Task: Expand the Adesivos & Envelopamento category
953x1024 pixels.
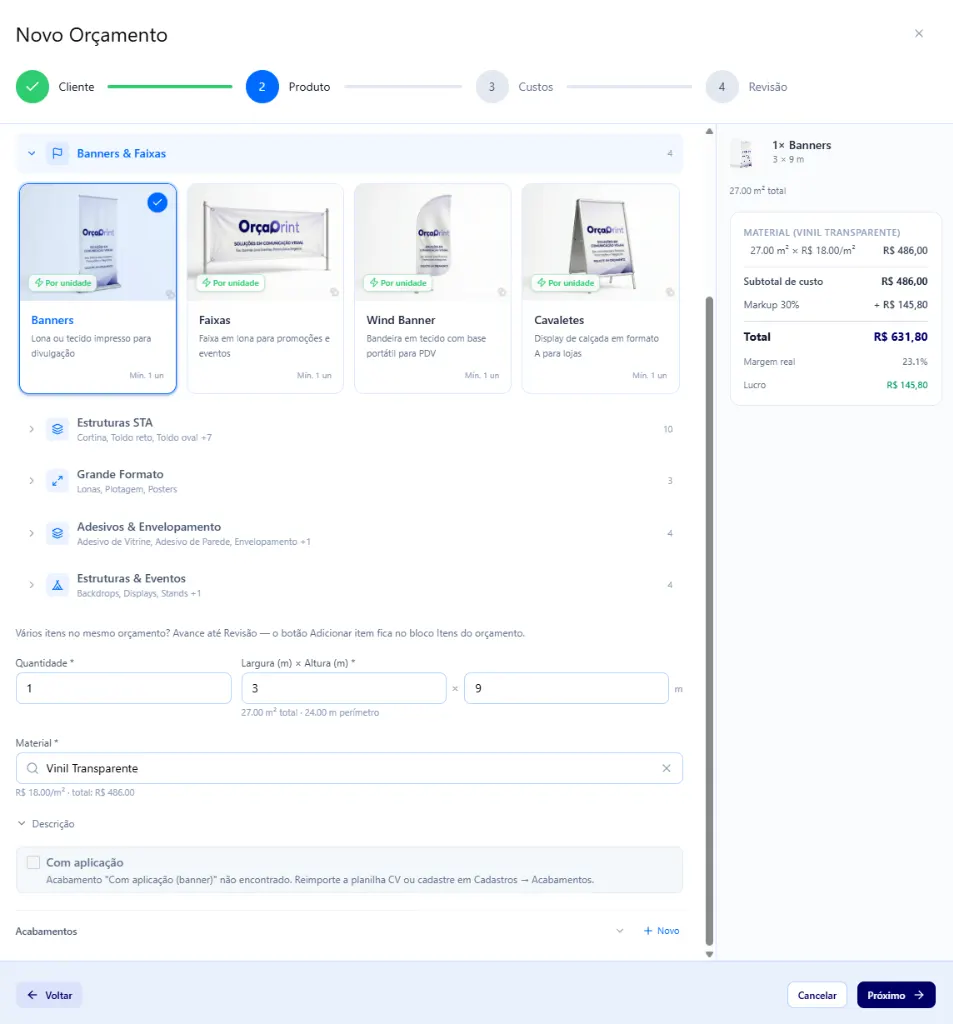Action: point(31,533)
